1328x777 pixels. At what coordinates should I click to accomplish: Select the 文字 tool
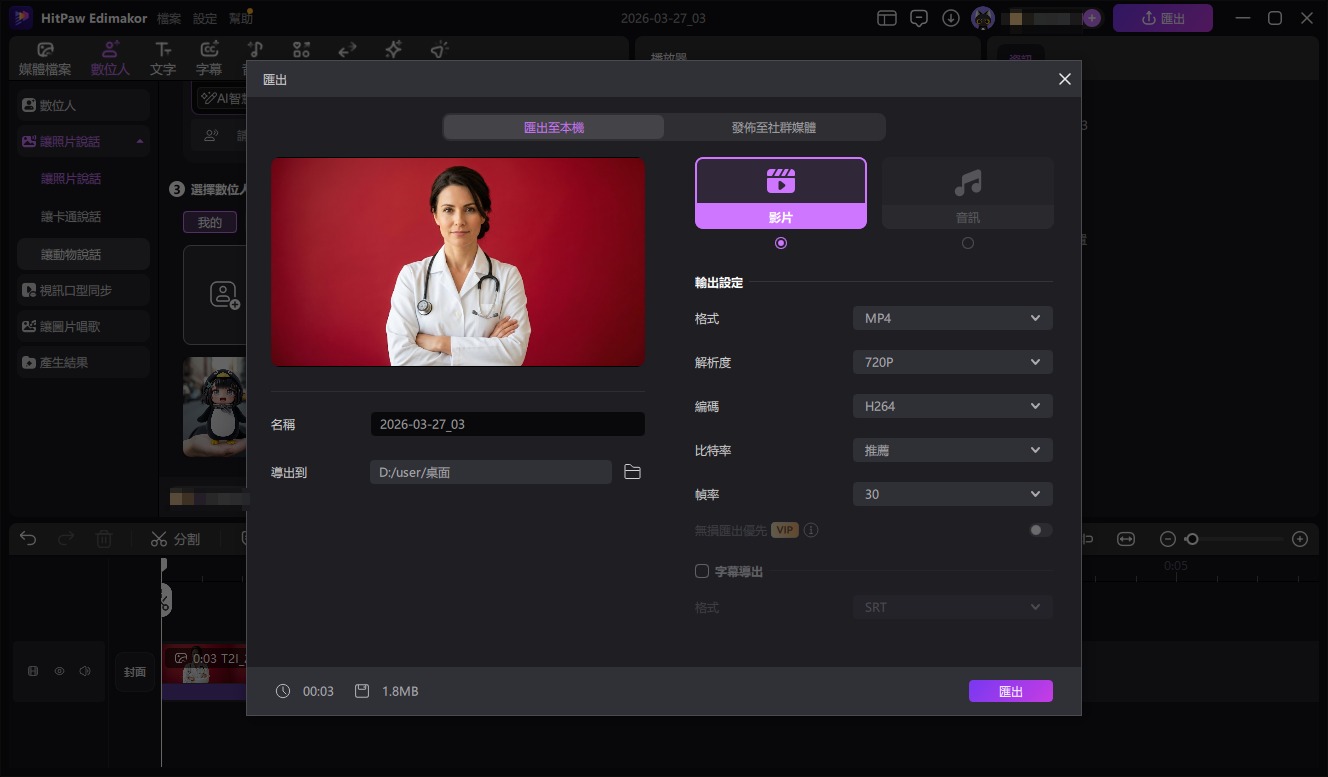point(162,57)
